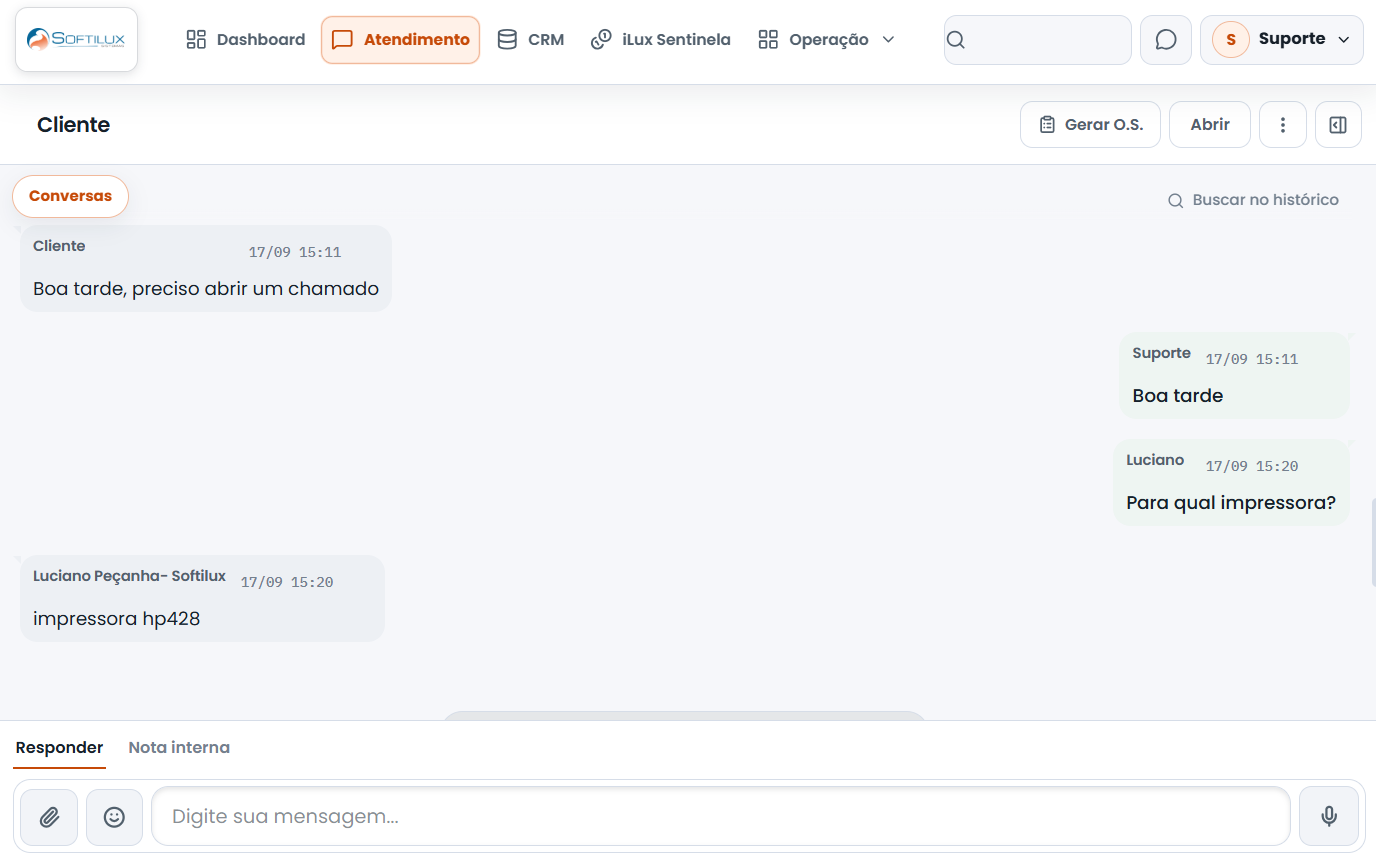Click Buscar no histórico search
Image resolution: width=1376 pixels, height=860 pixels.
1254,200
